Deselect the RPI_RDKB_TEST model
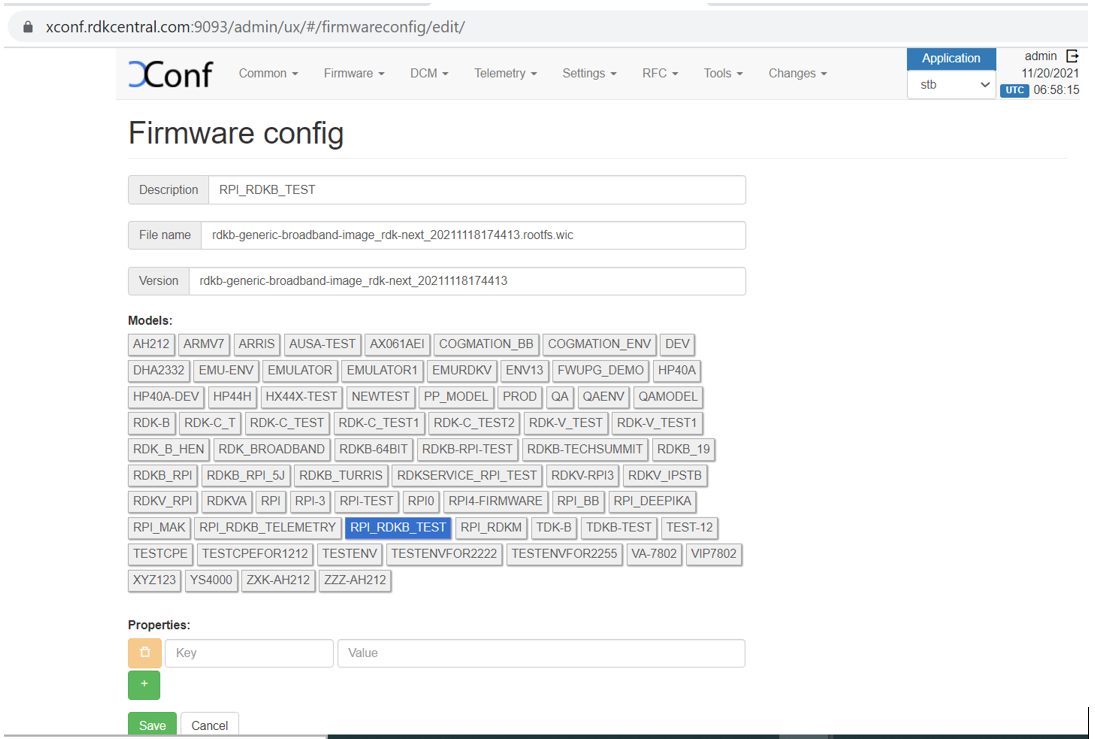 398,527
